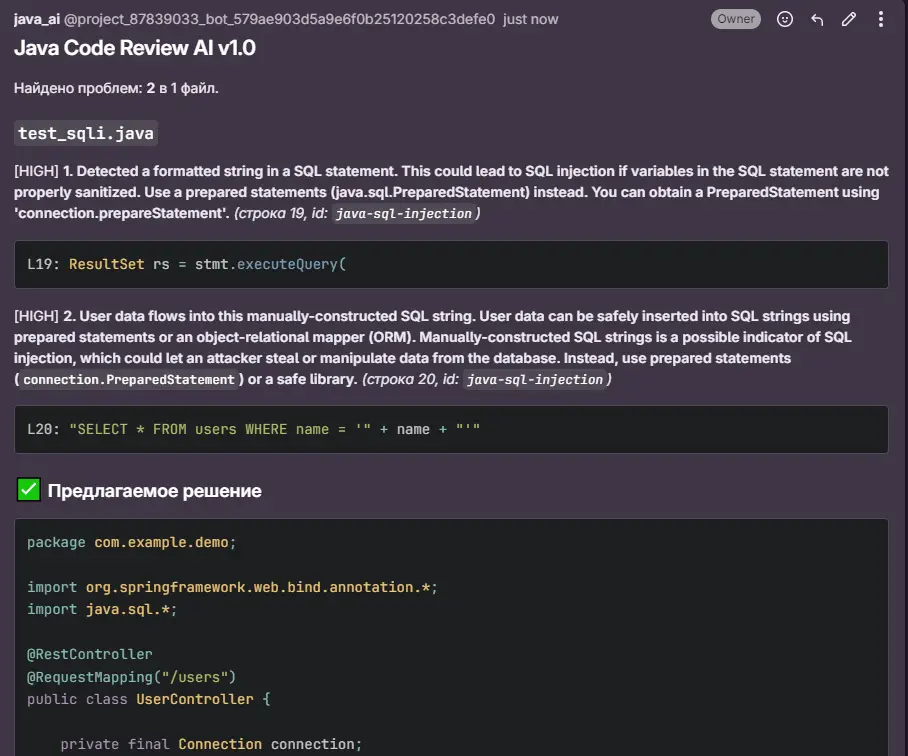Viewport: 908px width, 756px height.
Task: Click the Owner badge
Action: click(735, 19)
